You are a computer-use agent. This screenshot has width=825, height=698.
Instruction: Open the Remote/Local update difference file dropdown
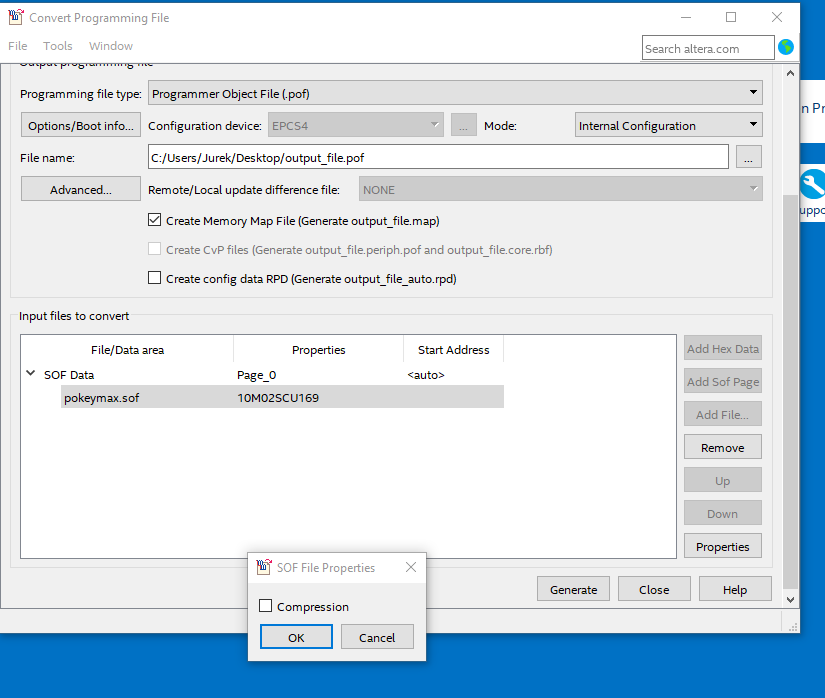point(560,189)
